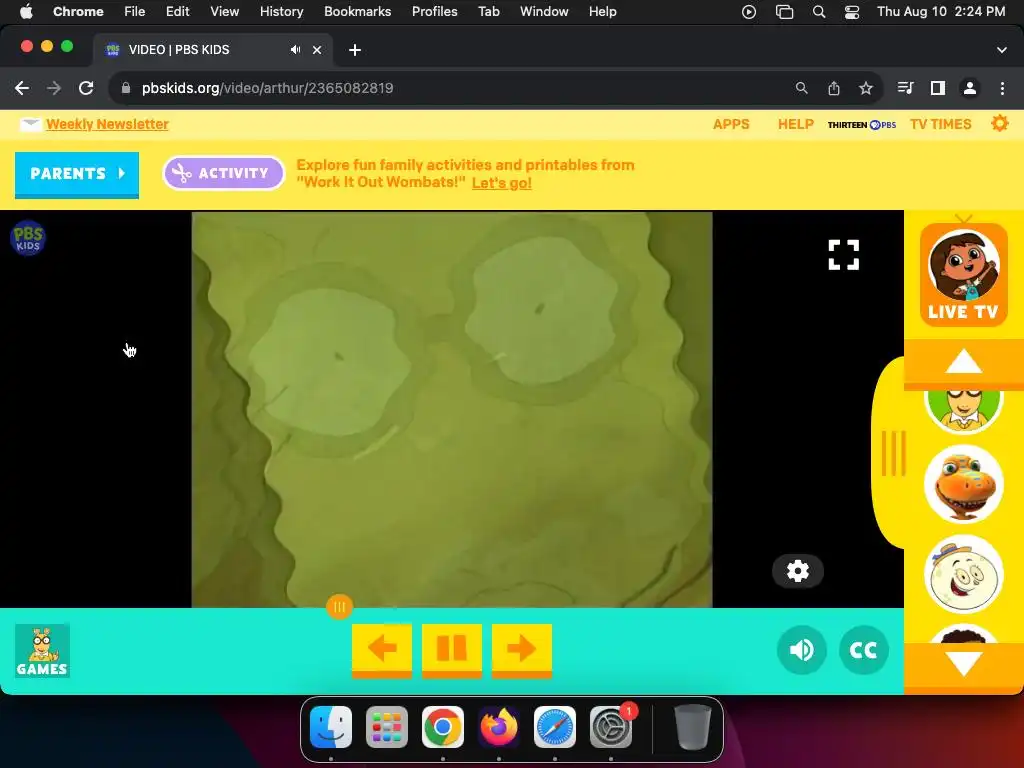Reload the PBS Kids page
Screen dimensions: 1024x768
point(86,88)
